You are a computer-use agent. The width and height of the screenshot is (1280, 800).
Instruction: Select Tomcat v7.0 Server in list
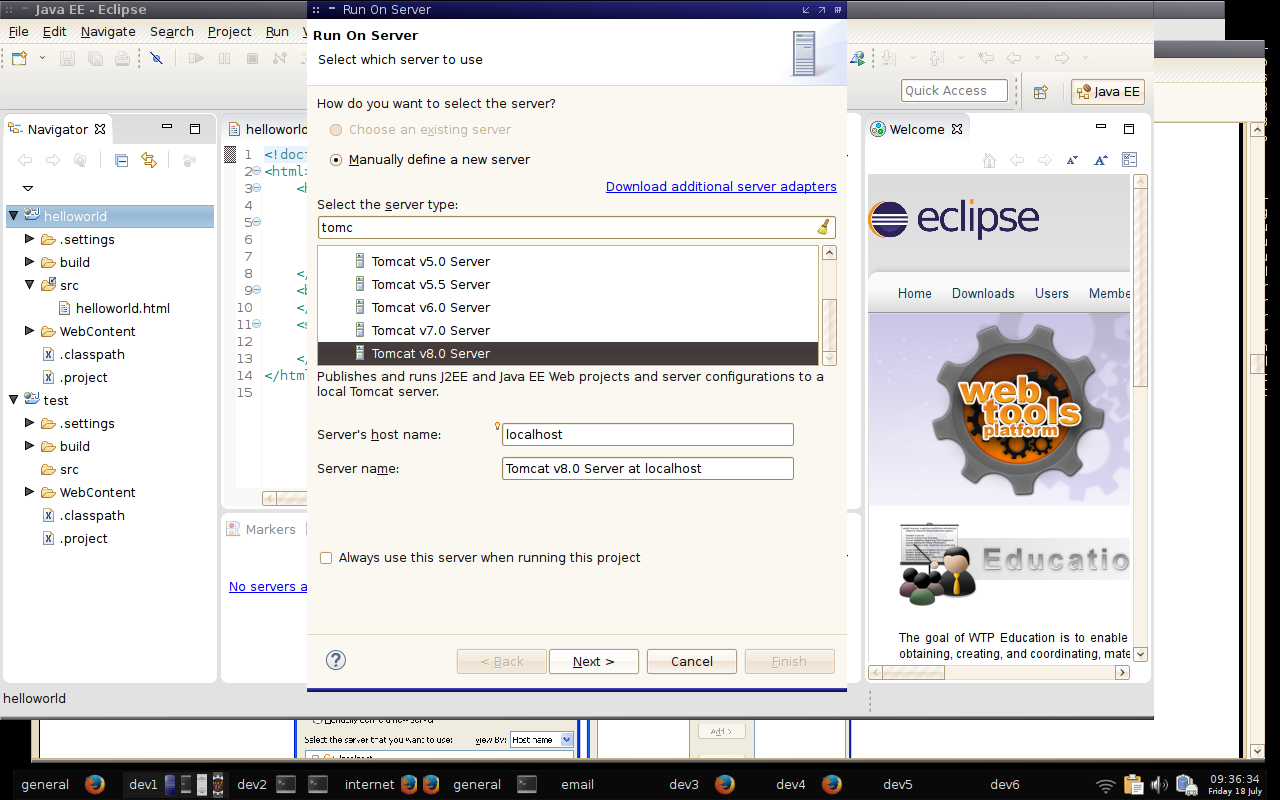click(568, 331)
